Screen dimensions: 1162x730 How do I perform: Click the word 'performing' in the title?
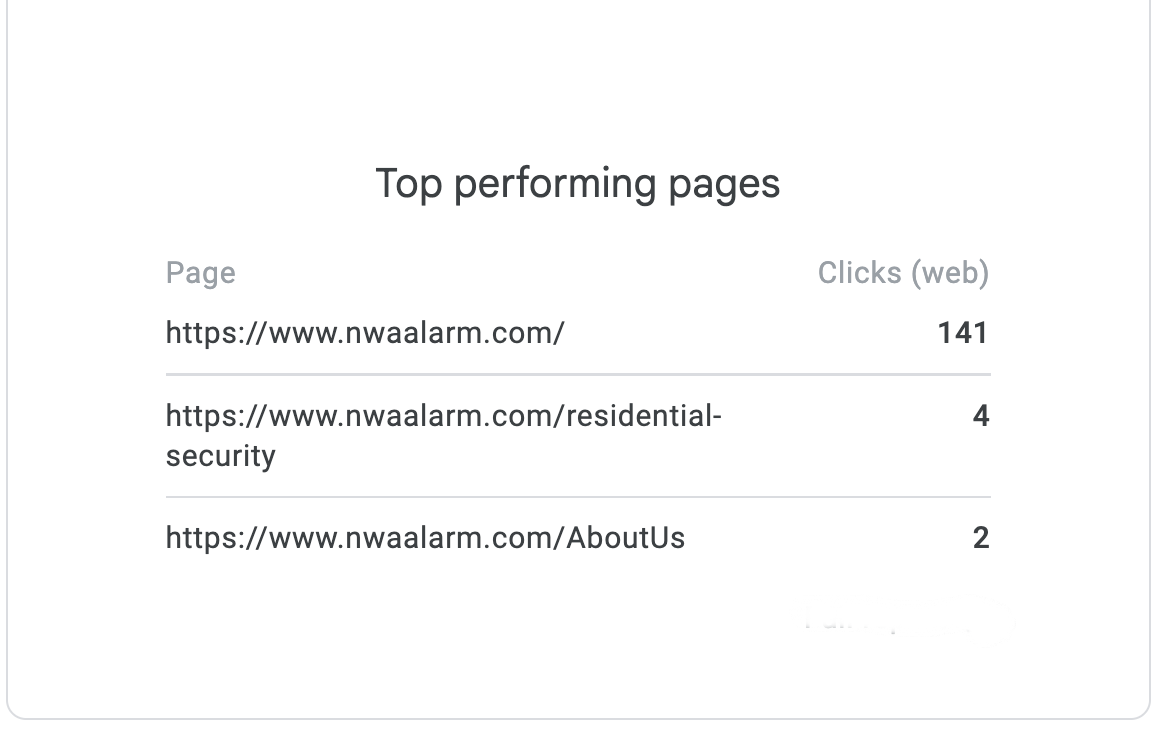coord(553,186)
